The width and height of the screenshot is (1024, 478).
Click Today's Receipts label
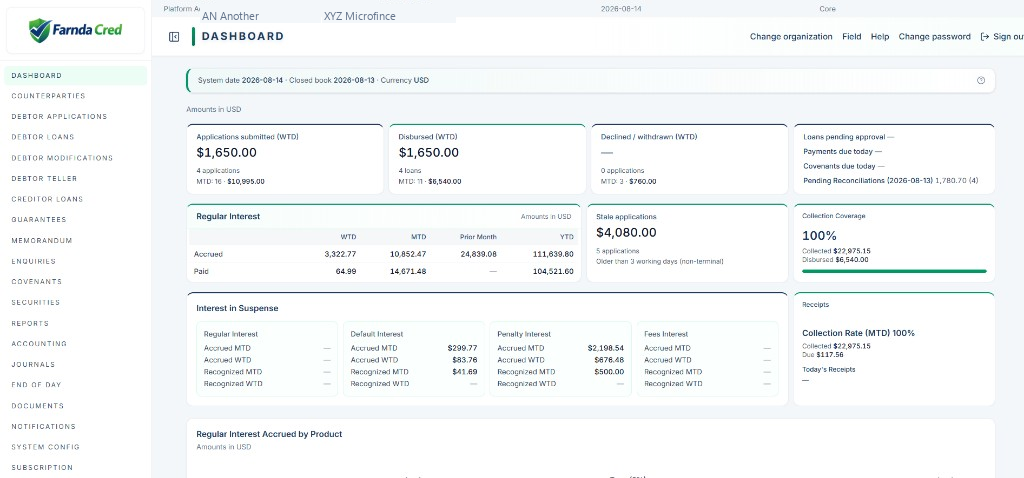(829, 370)
